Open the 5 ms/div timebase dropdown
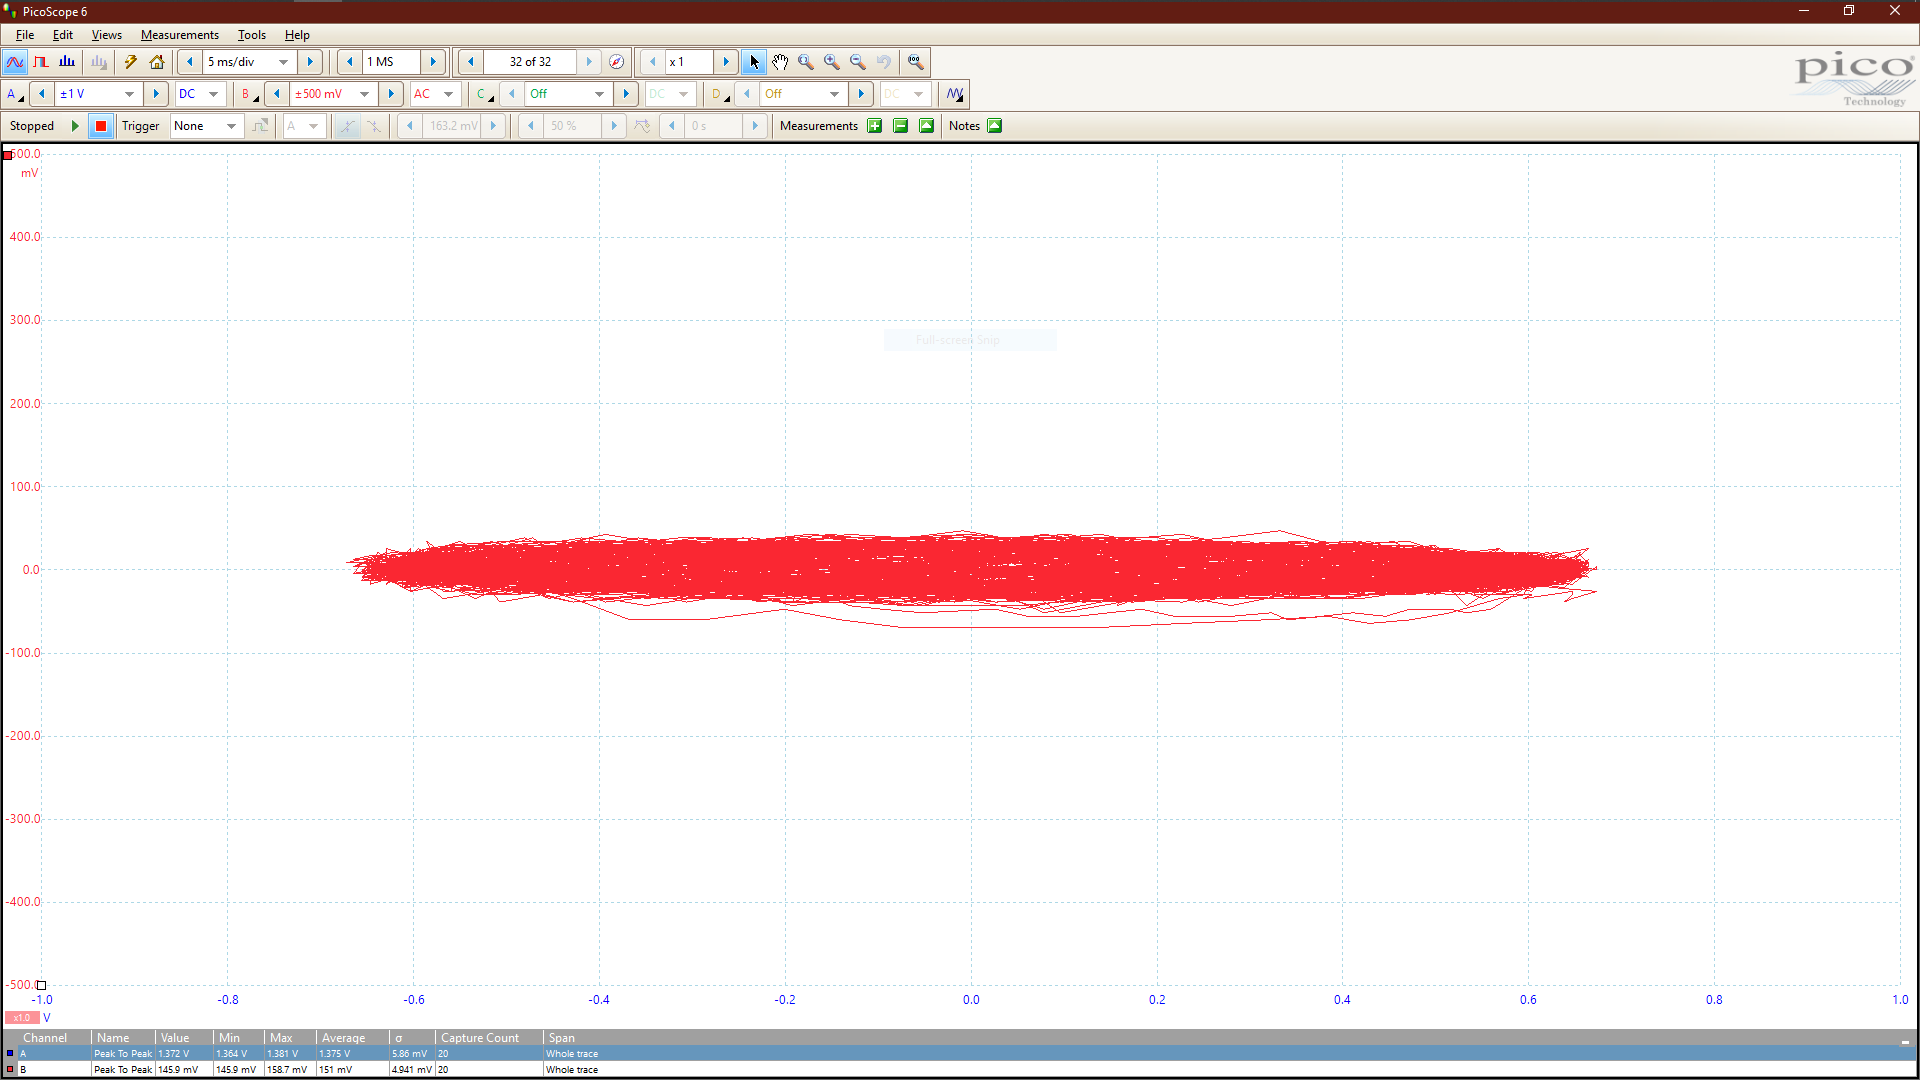1920x1080 pixels. (283, 62)
